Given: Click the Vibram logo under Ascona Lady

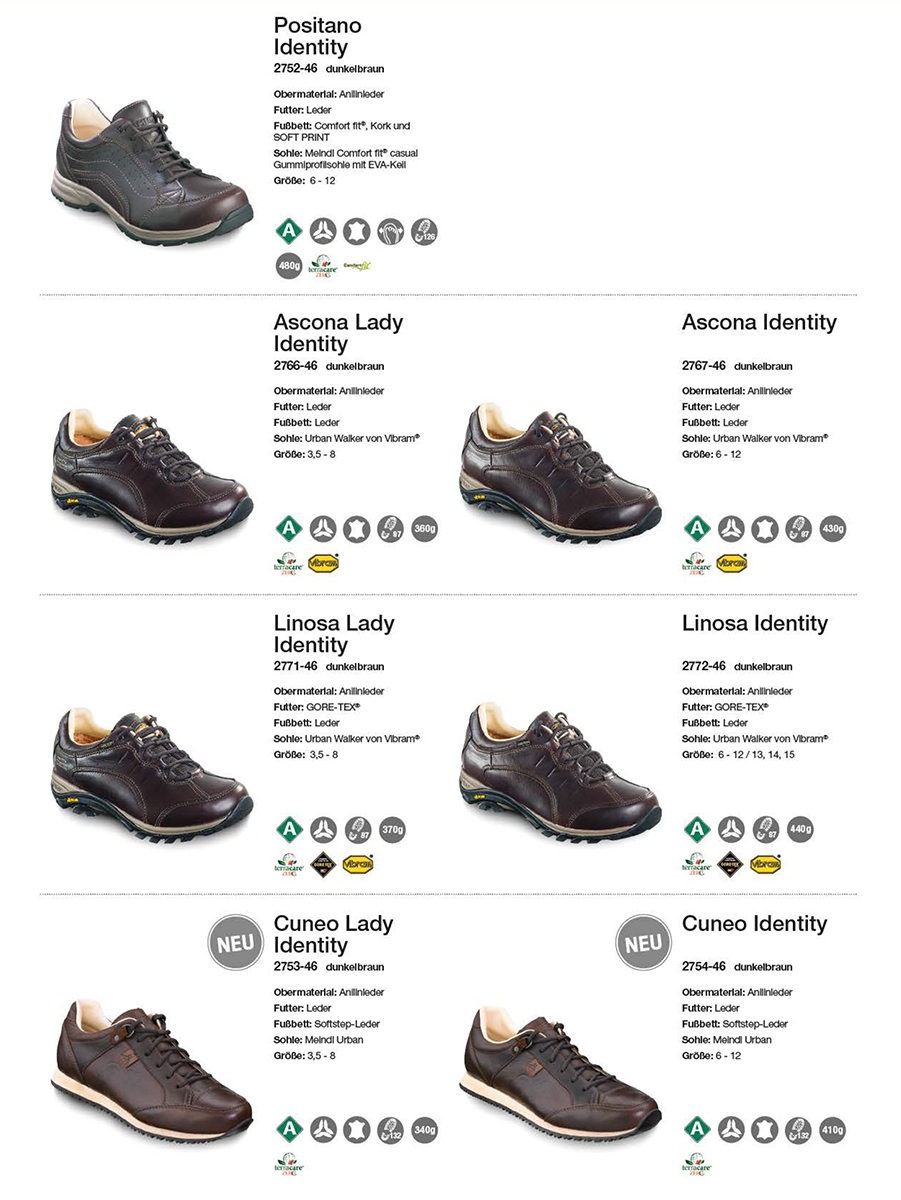Looking at the screenshot, I should tap(323, 563).
